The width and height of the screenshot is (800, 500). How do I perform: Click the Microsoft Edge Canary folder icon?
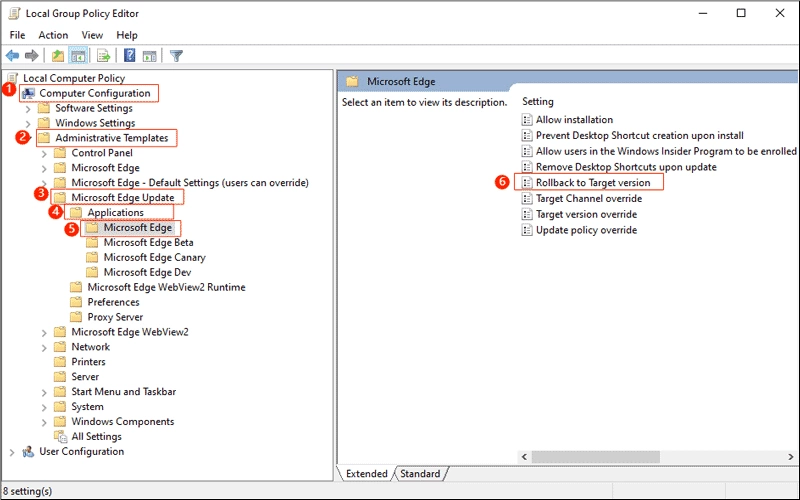pyautogui.click(x=92, y=257)
